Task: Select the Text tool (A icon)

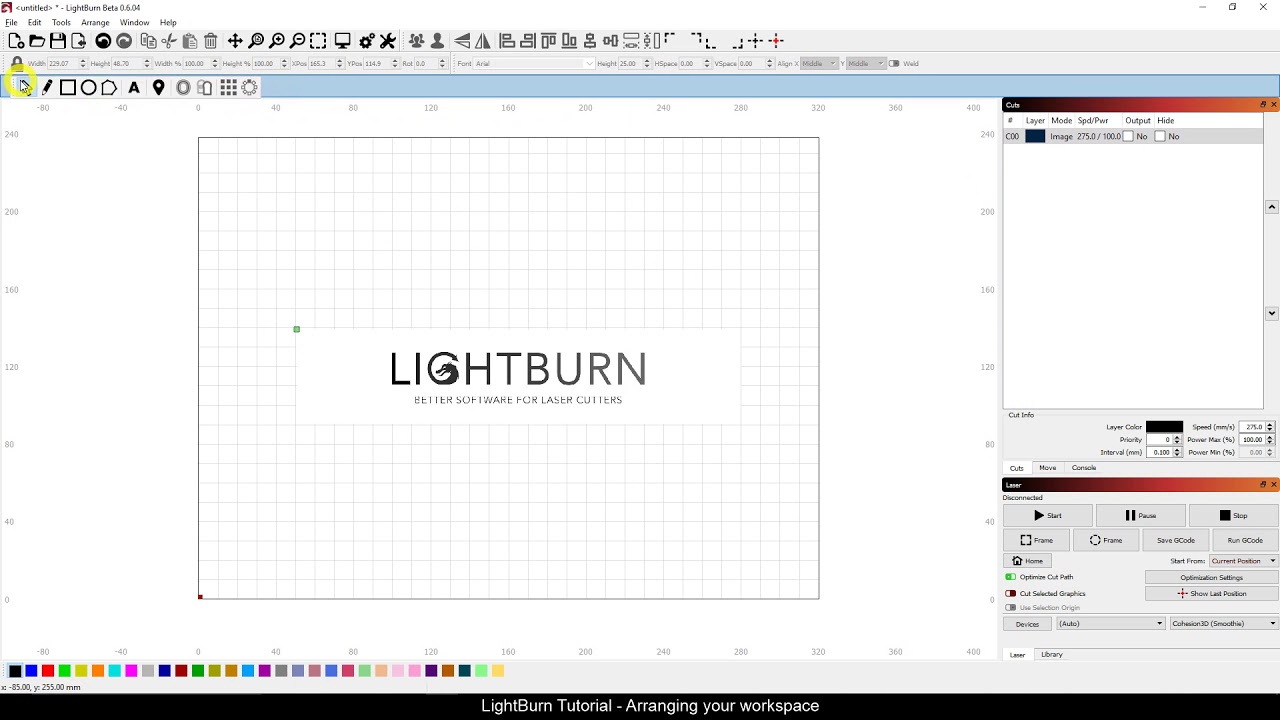Action: (x=134, y=88)
